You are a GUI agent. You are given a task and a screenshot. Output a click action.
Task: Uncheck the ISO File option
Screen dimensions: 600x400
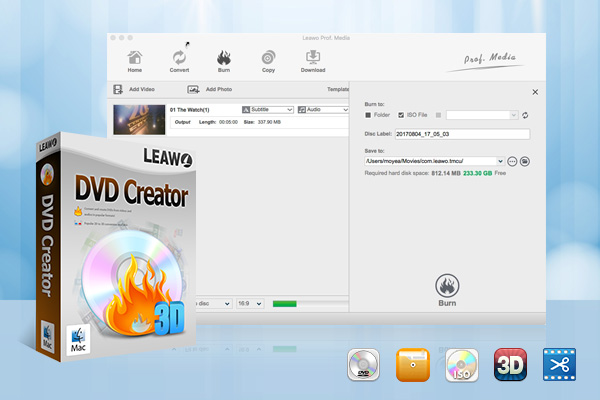(401, 115)
